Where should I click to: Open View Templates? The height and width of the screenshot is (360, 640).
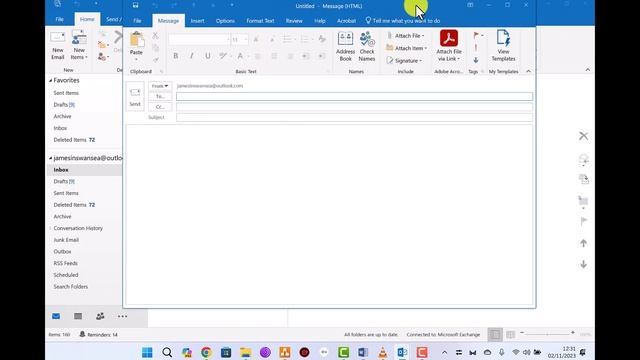(x=503, y=46)
